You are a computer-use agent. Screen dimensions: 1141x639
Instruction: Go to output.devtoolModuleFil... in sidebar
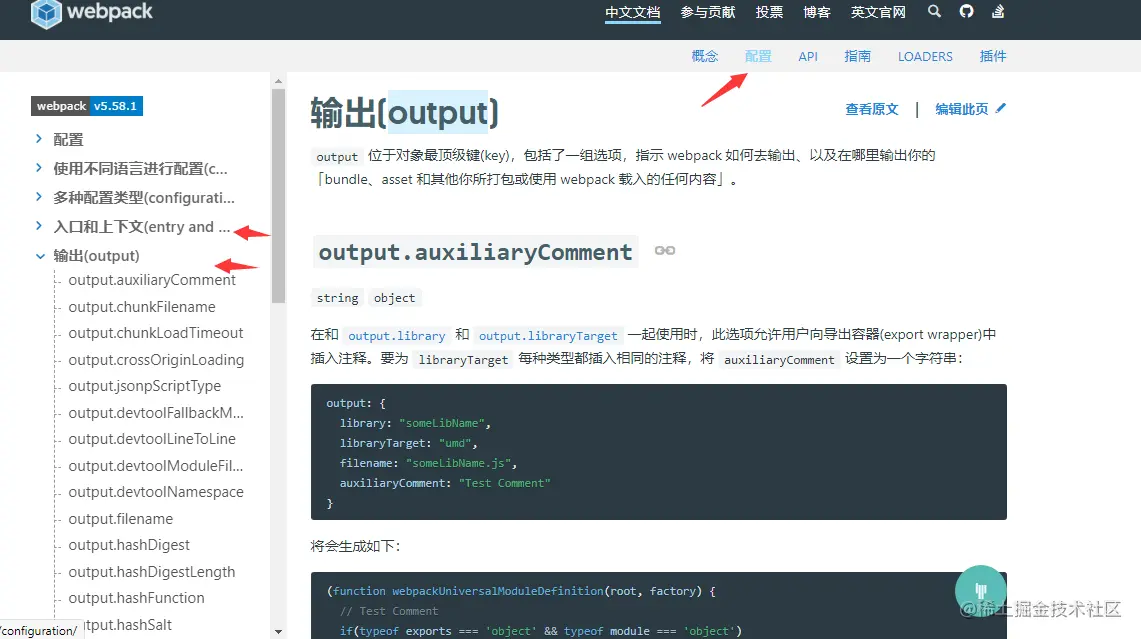click(x=156, y=466)
